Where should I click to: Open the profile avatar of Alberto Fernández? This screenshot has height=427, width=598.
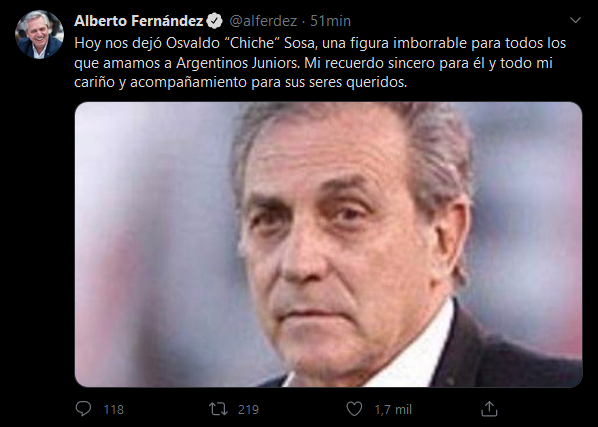coord(39,34)
